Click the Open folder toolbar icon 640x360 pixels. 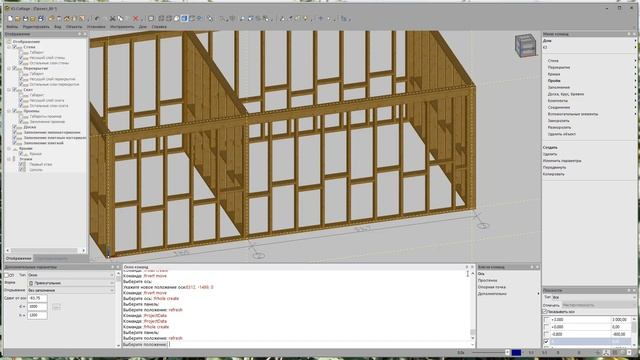coord(18,19)
